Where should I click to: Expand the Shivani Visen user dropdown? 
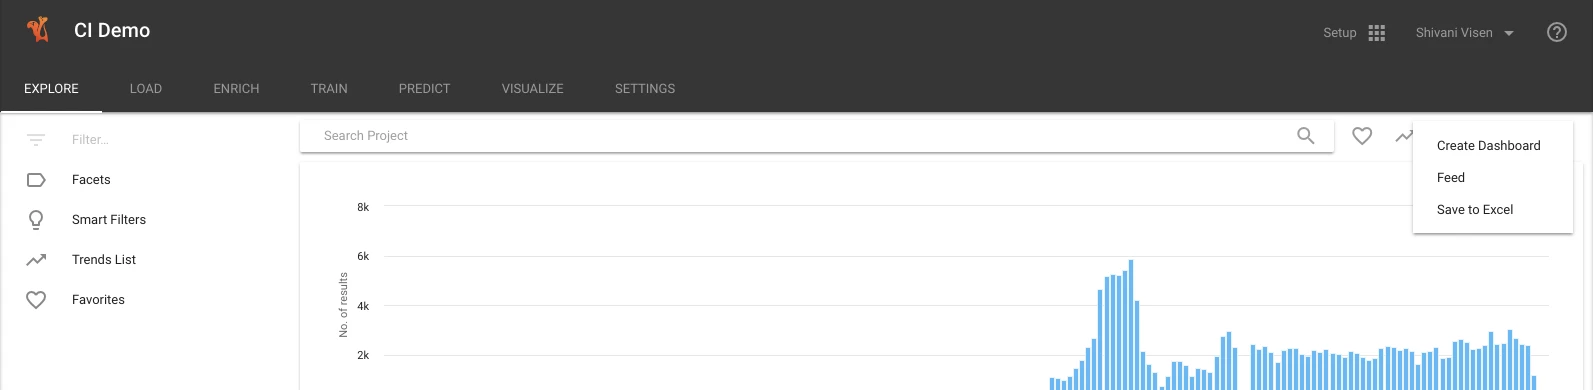point(1465,33)
